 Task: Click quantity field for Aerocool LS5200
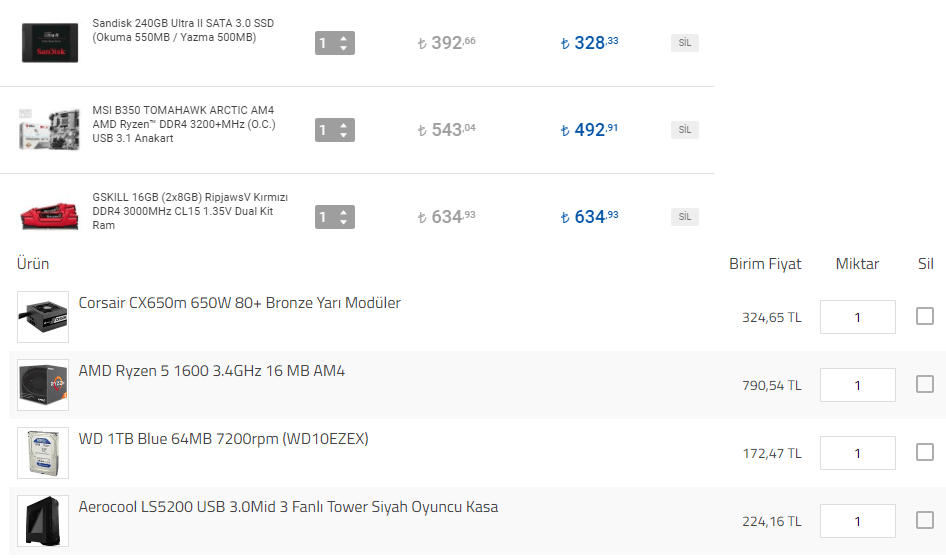point(857,521)
